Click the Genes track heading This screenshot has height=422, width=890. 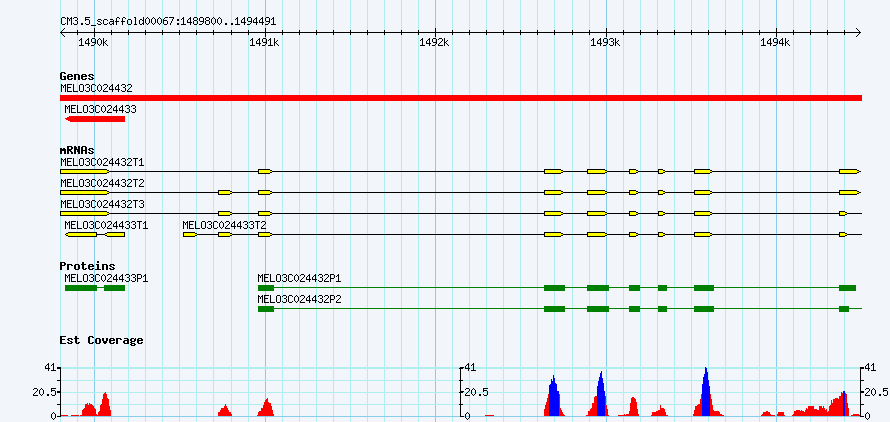tap(77, 76)
